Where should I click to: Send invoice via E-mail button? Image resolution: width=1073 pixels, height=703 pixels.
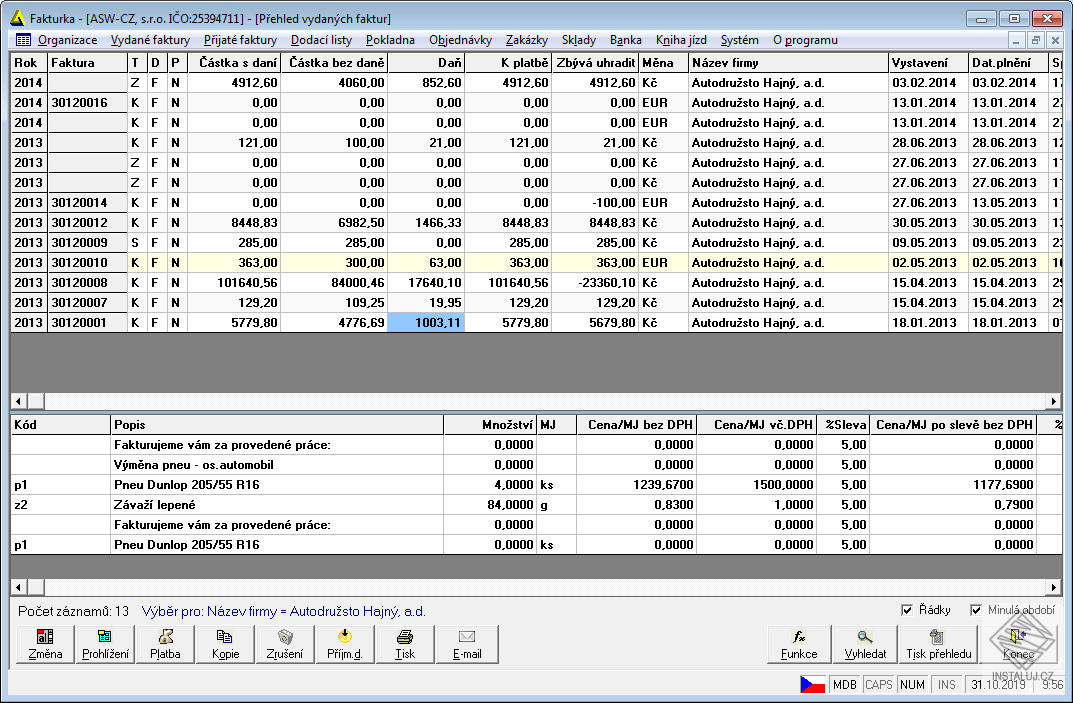coord(466,645)
